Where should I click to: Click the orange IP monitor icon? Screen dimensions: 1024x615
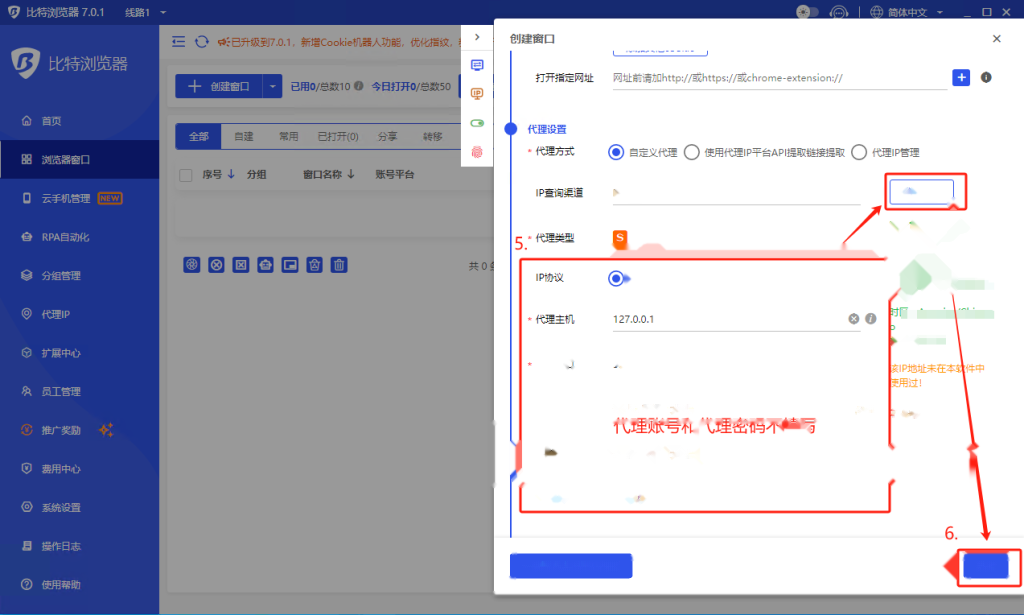pyautogui.click(x=477, y=94)
